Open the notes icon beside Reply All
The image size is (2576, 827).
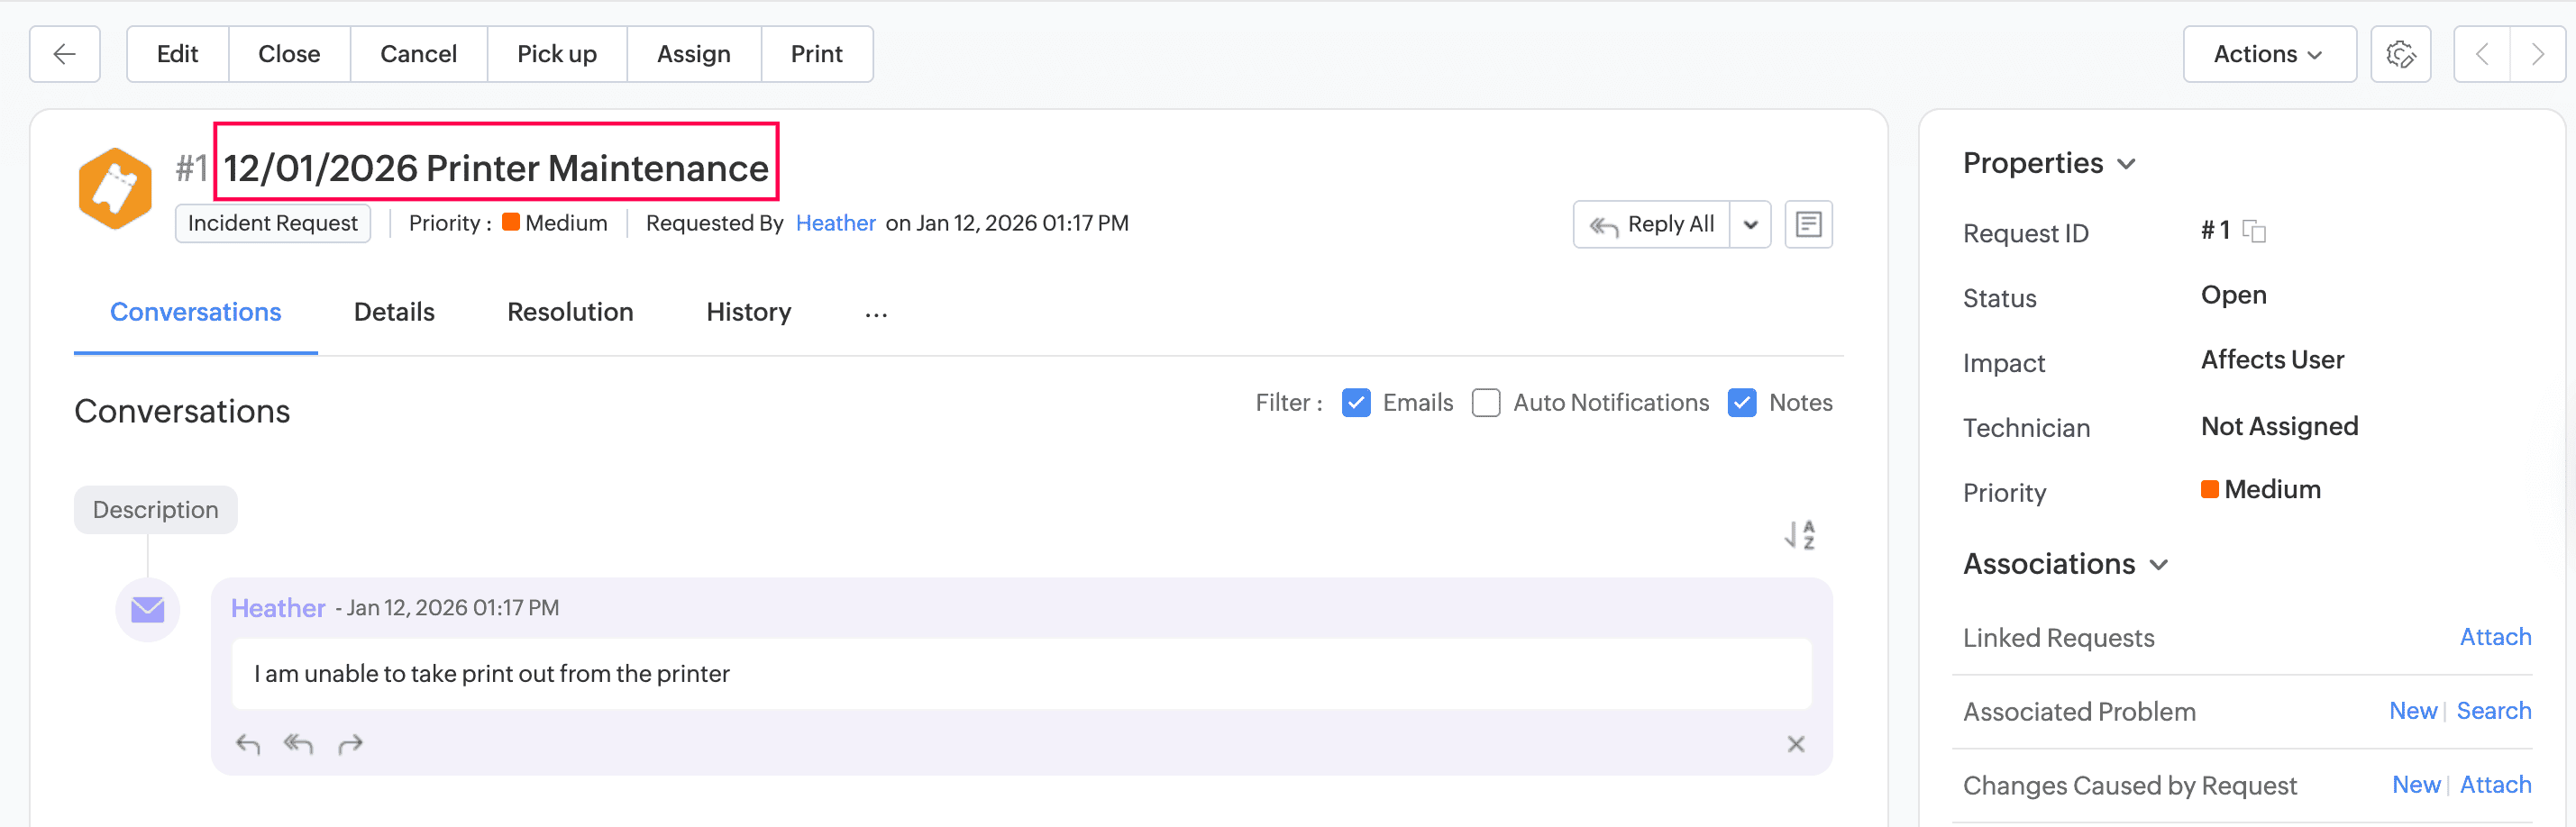(x=1808, y=224)
